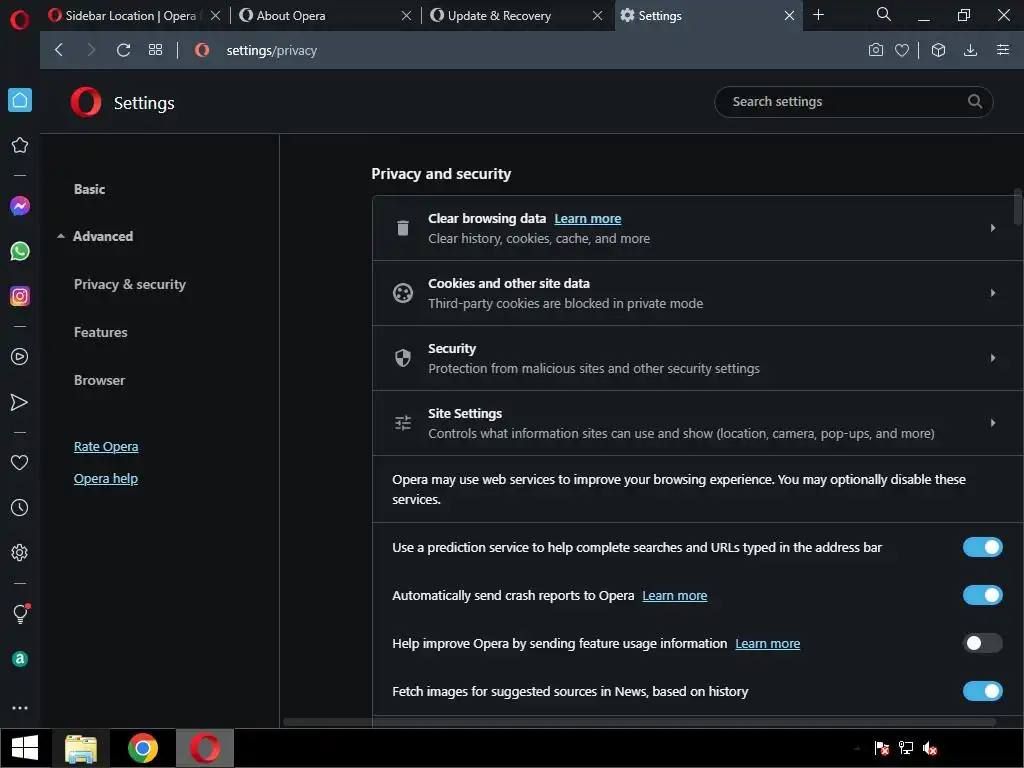Add page to bookmarks heart icon
This screenshot has height=768, width=1024.
pos(902,50)
